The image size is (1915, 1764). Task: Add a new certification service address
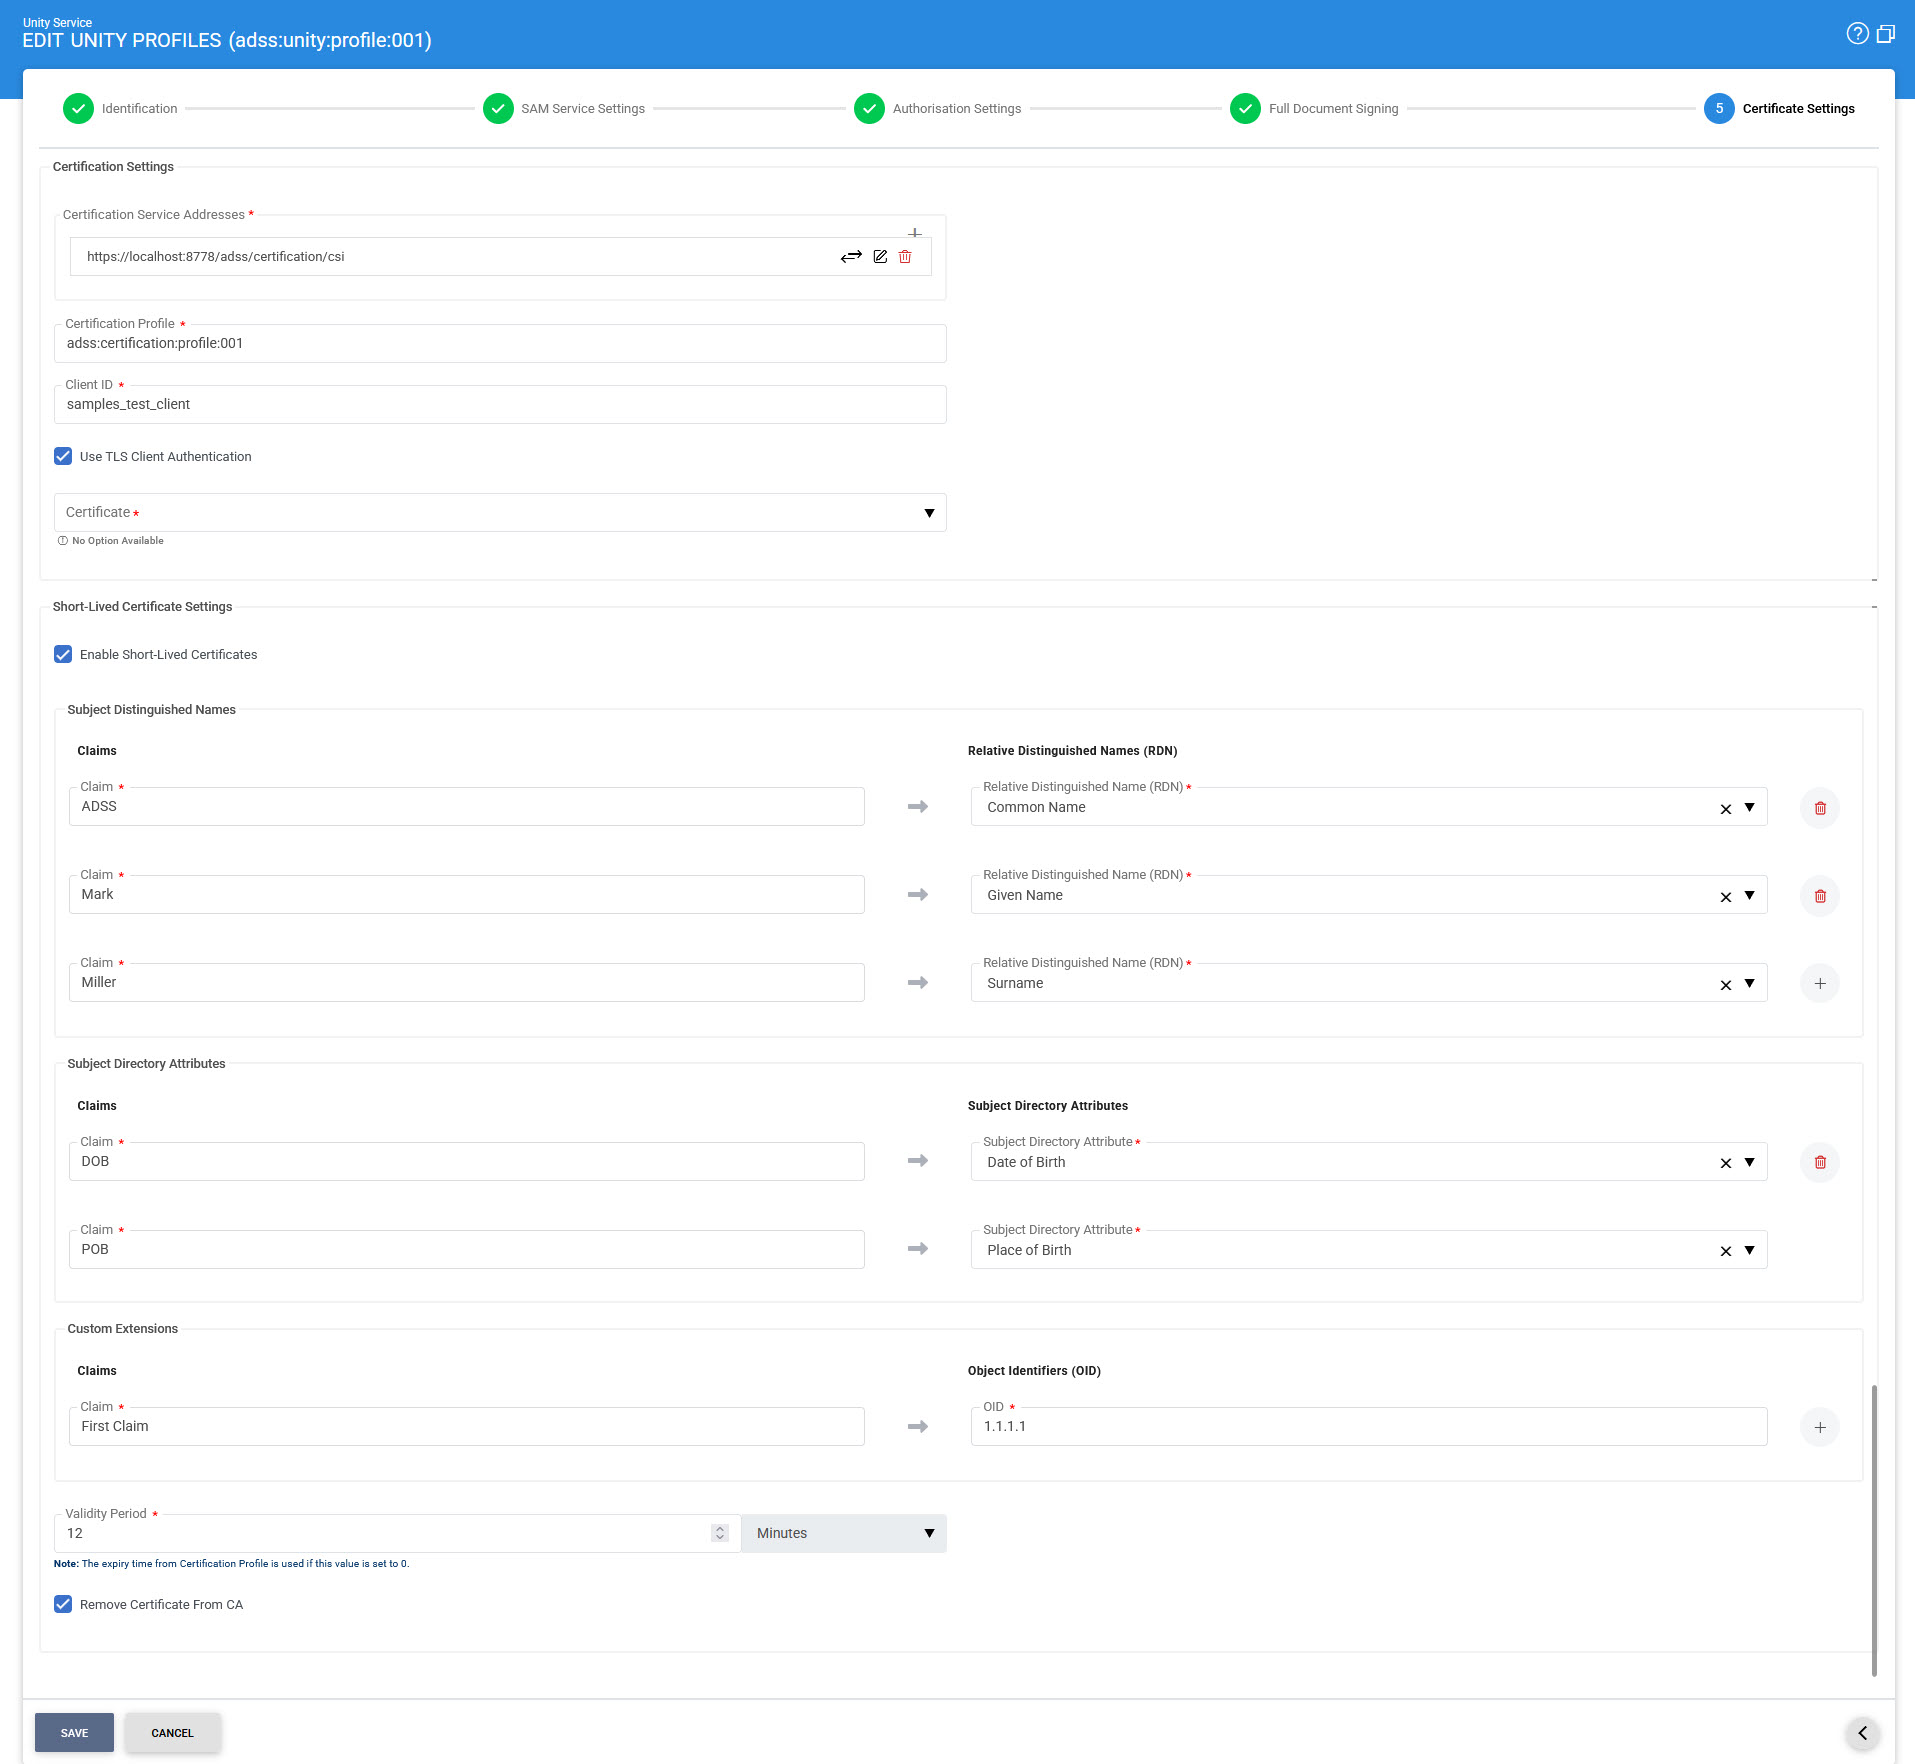[914, 233]
